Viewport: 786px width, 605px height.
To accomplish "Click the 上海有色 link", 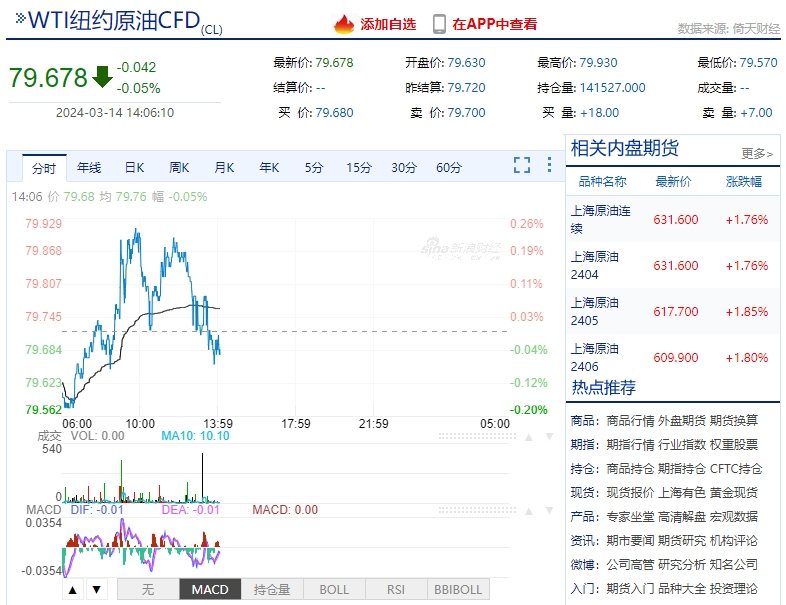I will click(x=682, y=493).
